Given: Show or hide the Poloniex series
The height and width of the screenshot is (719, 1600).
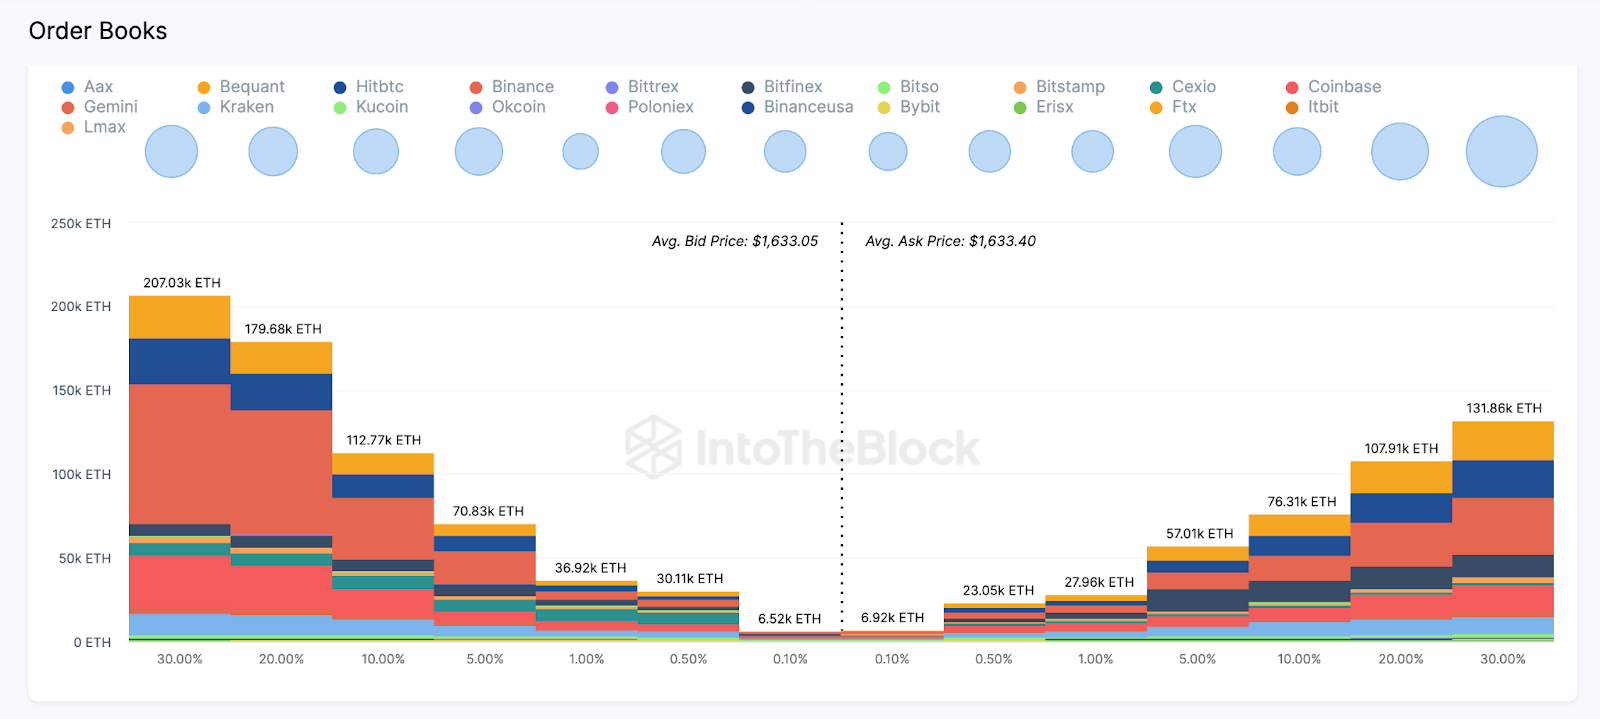Looking at the screenshot, I should tap(660, 107).
